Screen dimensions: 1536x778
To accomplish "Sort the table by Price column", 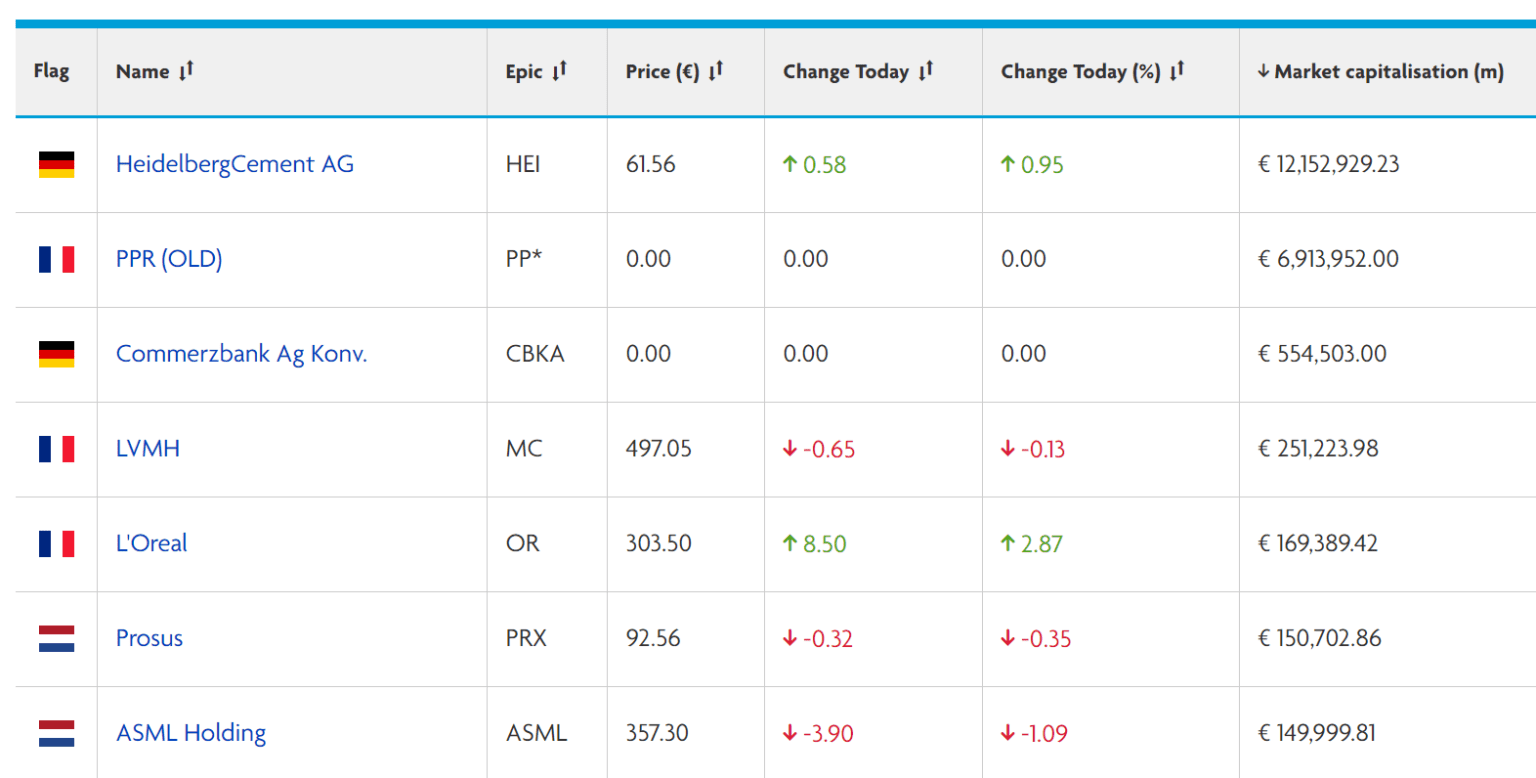I will point(718,70).
